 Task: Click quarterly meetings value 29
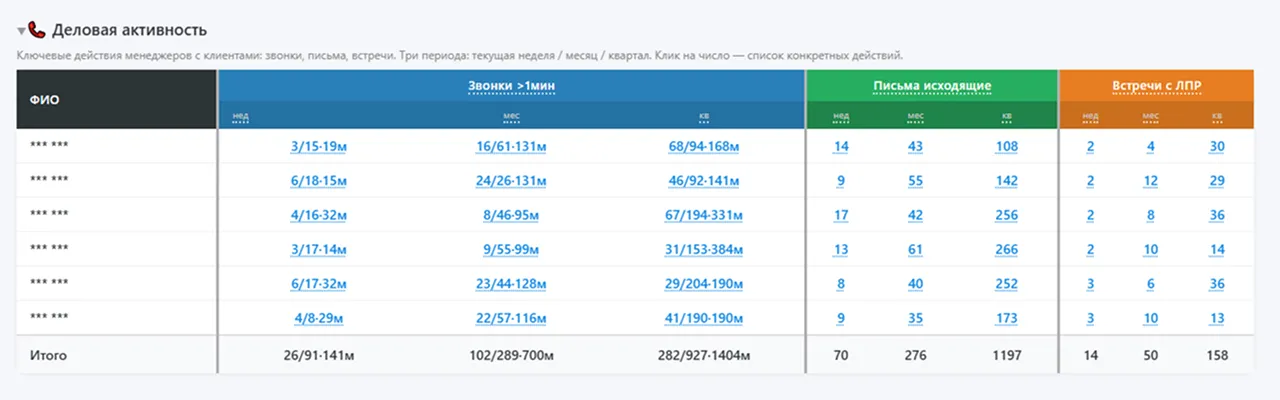click(1217, 181)
